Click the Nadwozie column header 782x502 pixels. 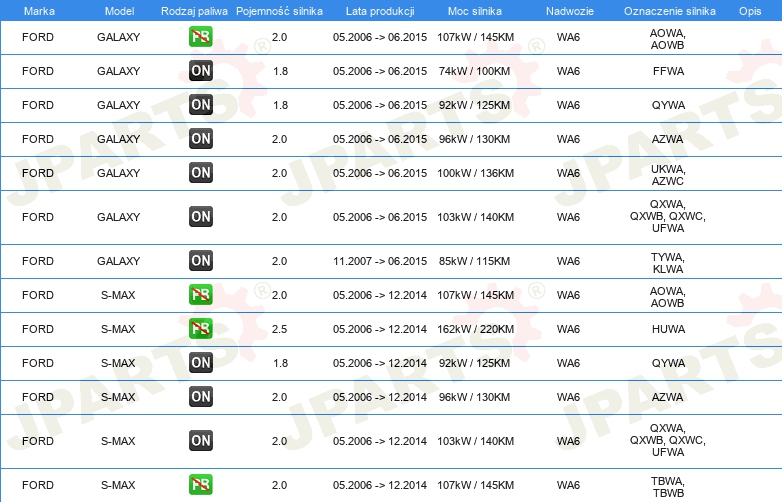point(570,11)
